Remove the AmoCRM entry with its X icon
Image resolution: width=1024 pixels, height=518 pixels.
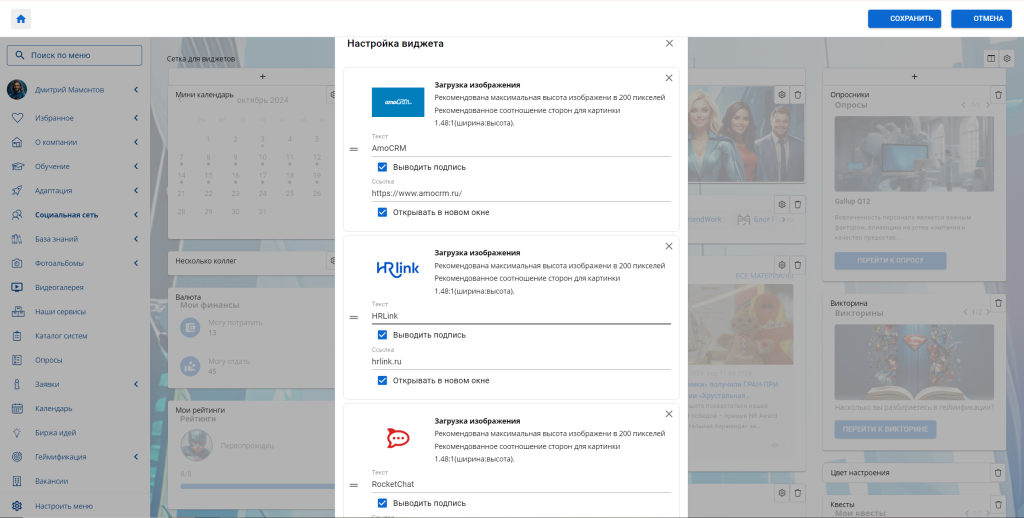(x=669, y=78)
